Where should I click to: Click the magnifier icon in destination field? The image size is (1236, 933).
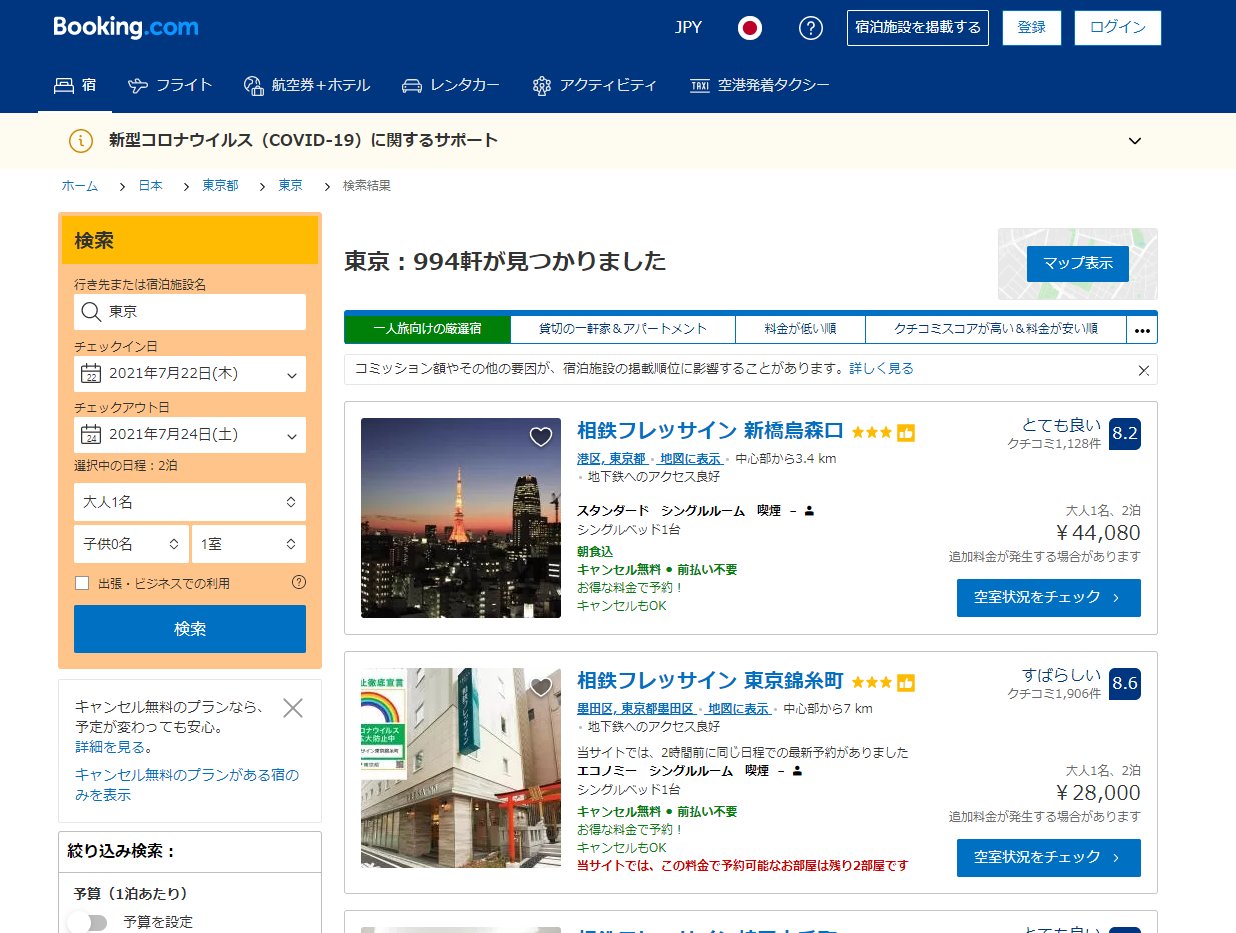click(x=92, y=312)
